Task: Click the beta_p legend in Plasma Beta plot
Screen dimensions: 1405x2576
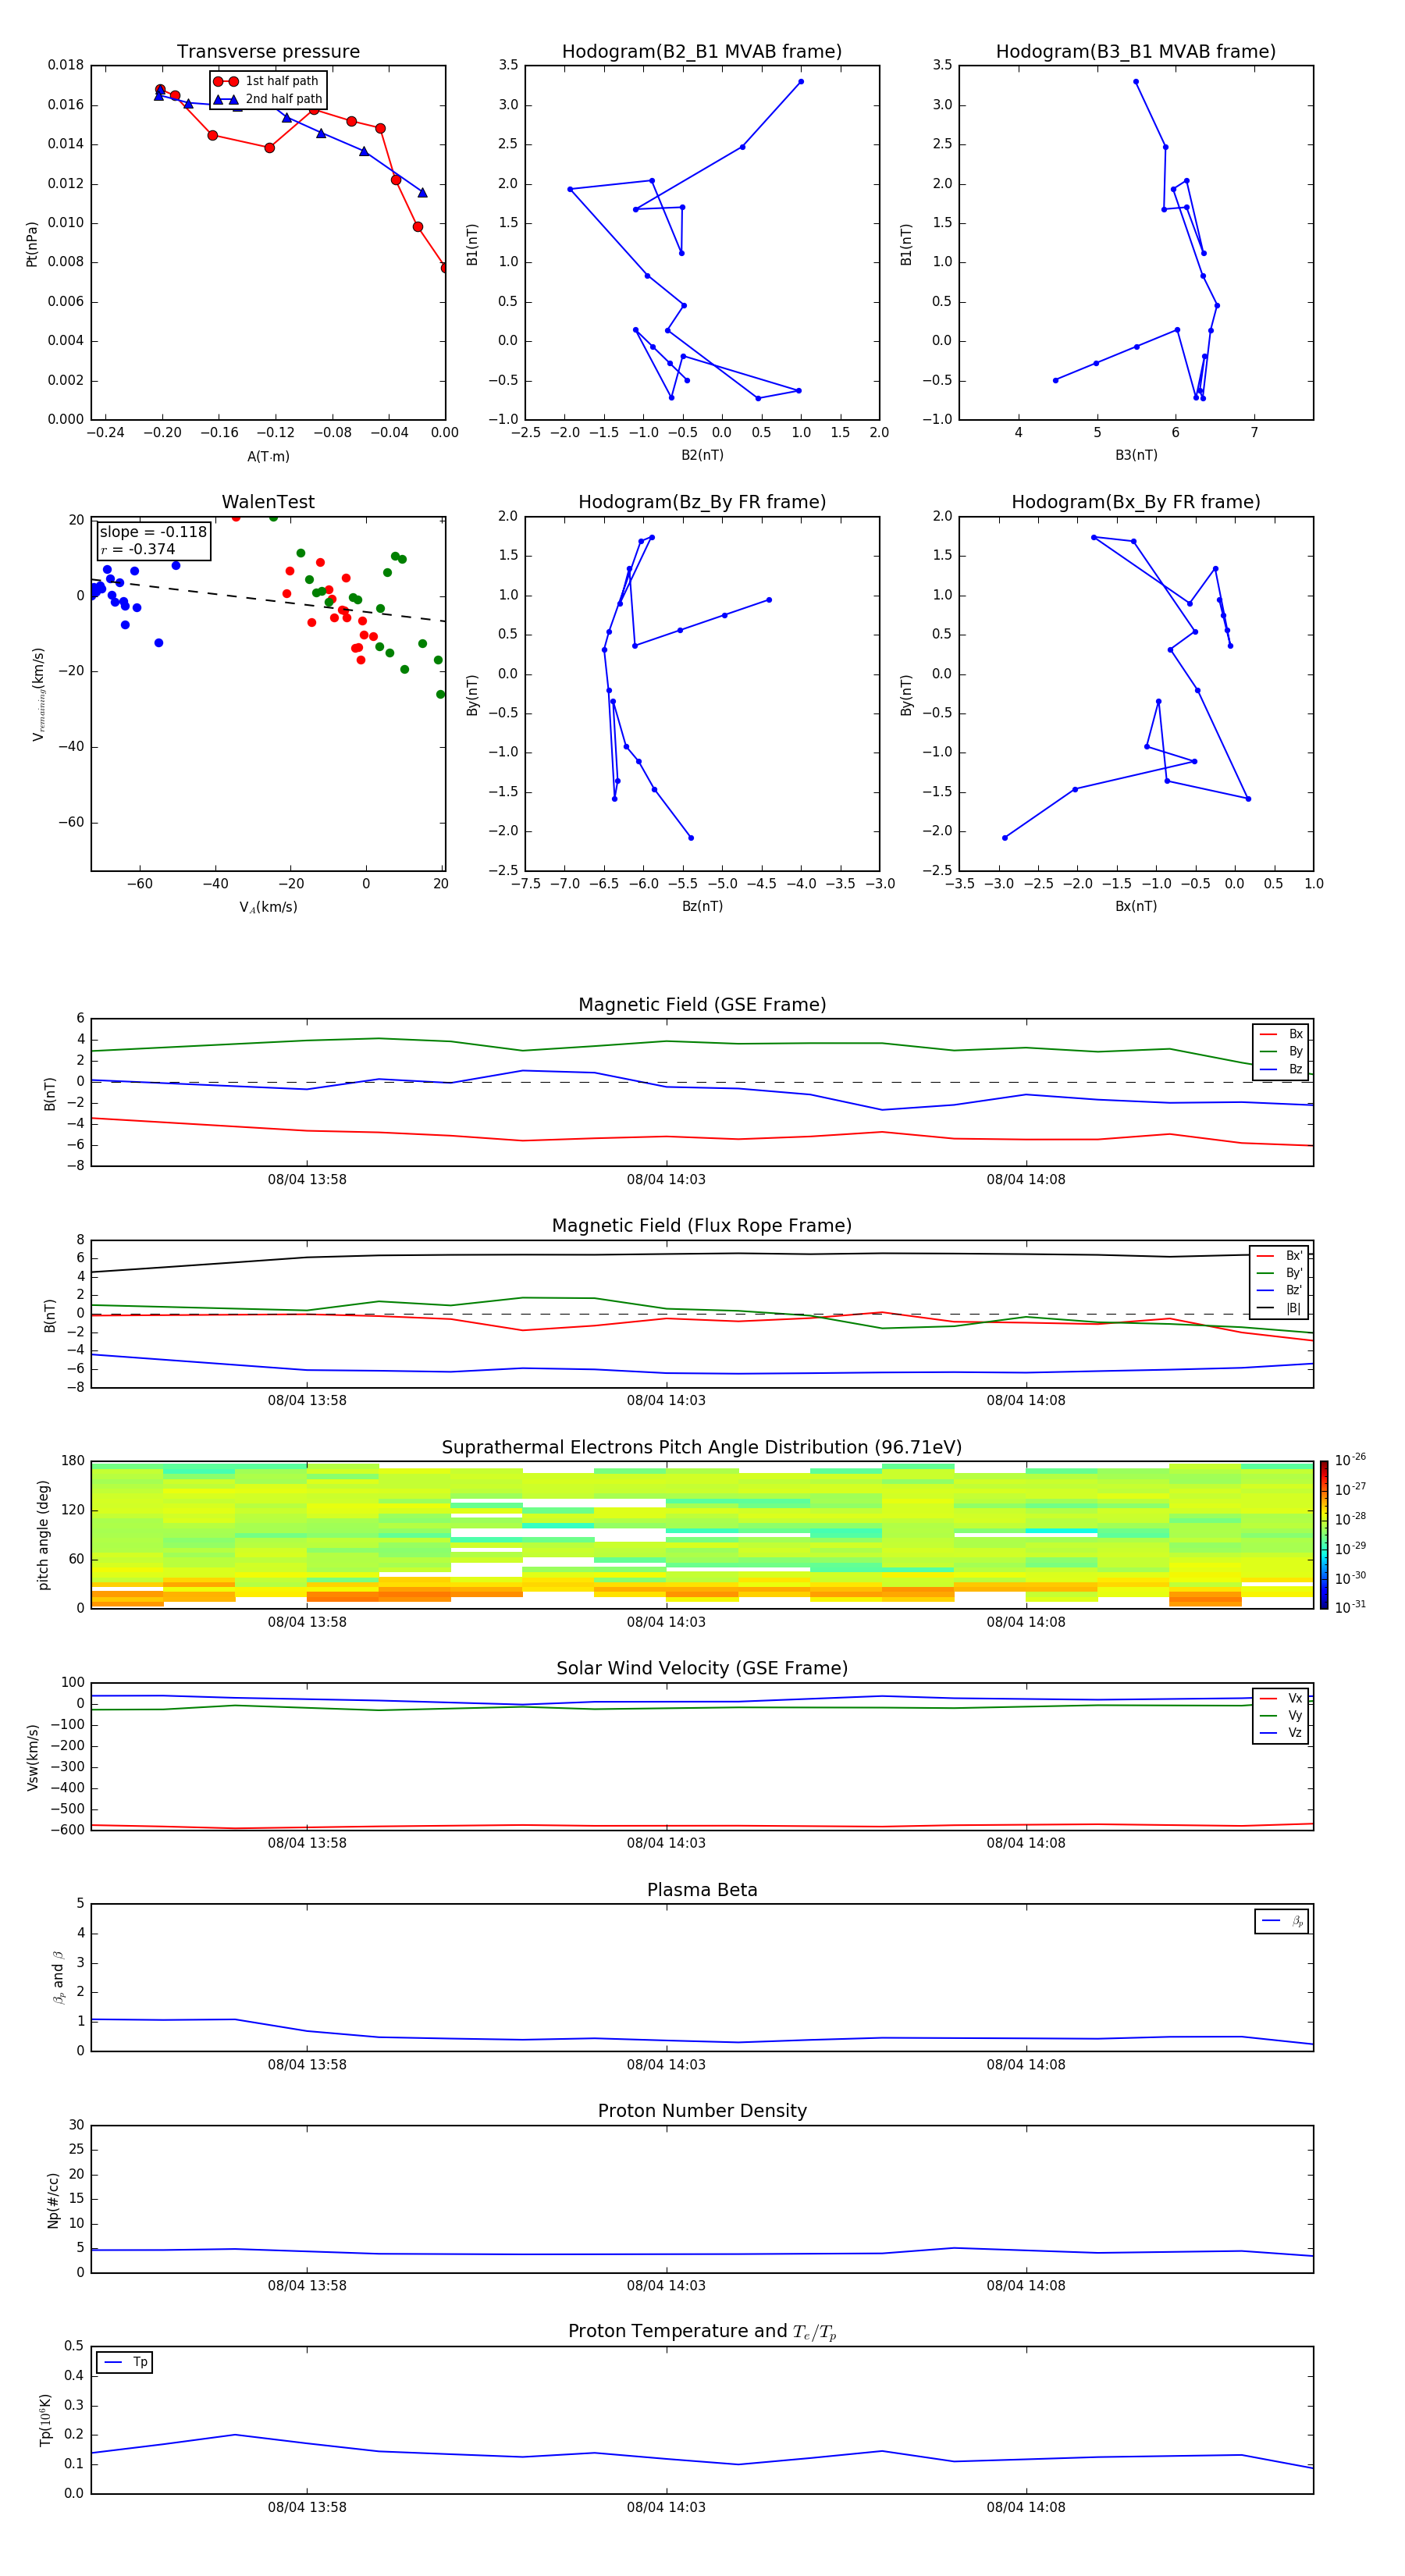Action: [1282, 1921]
